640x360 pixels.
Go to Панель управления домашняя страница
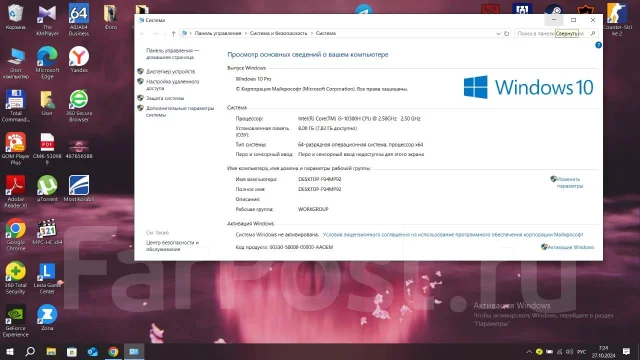172,54
